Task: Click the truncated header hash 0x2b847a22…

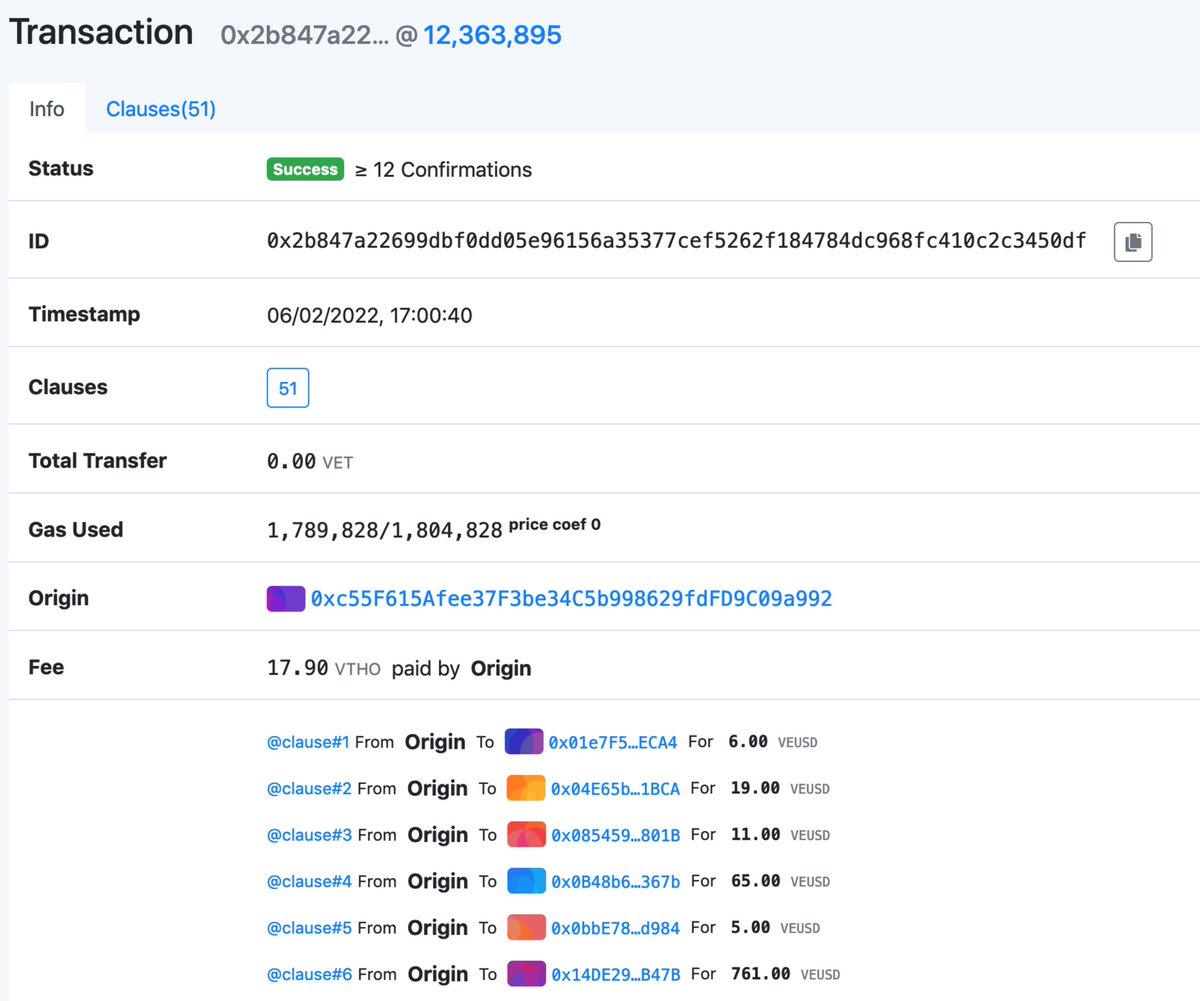Action: coord(305,35)
